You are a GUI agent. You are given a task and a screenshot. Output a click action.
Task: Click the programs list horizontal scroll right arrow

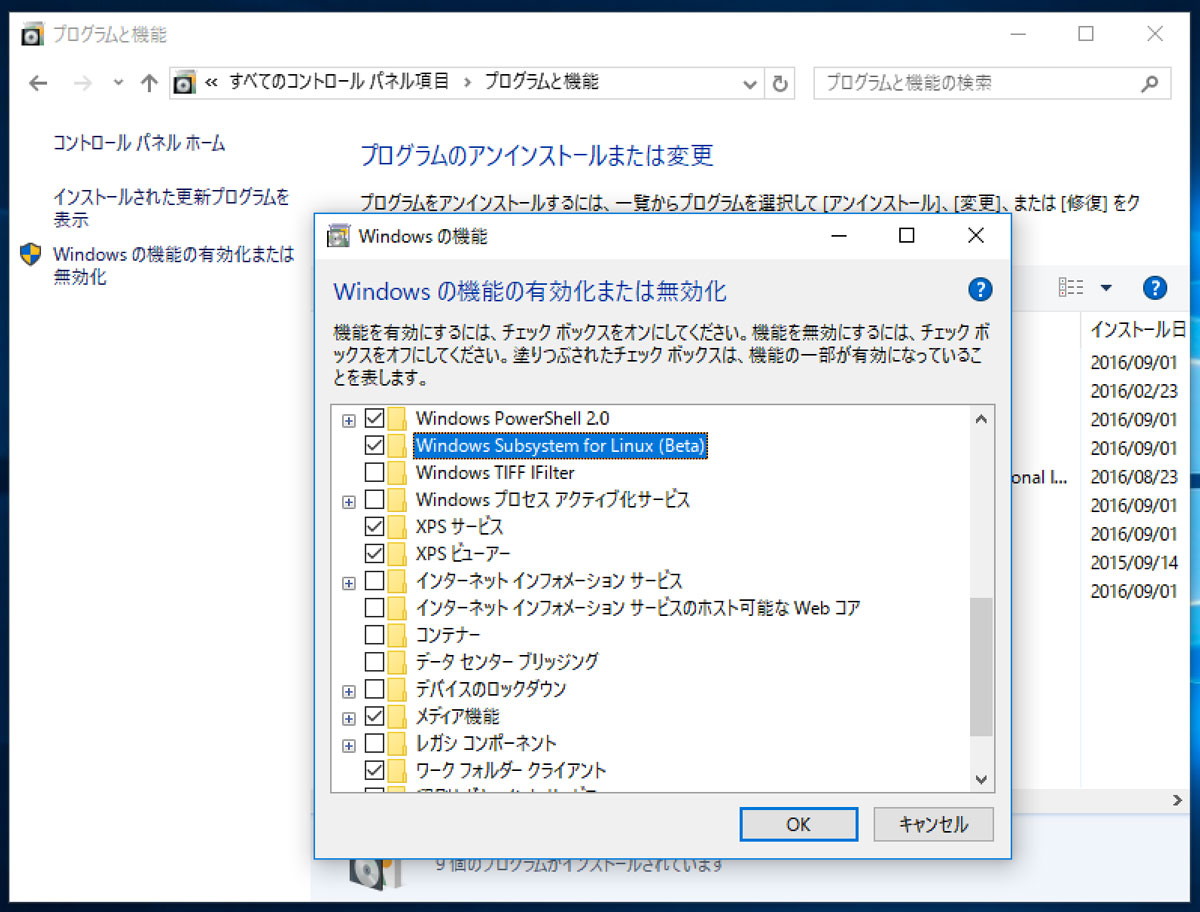[1178, 801]
